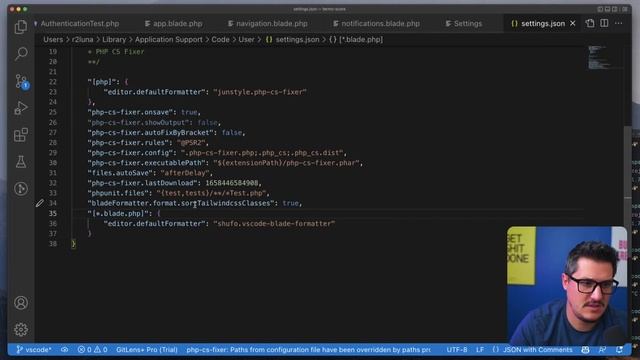The image size is (640, 360).
Task: Click Library in the breadcrumb
Action: point(114,40)
